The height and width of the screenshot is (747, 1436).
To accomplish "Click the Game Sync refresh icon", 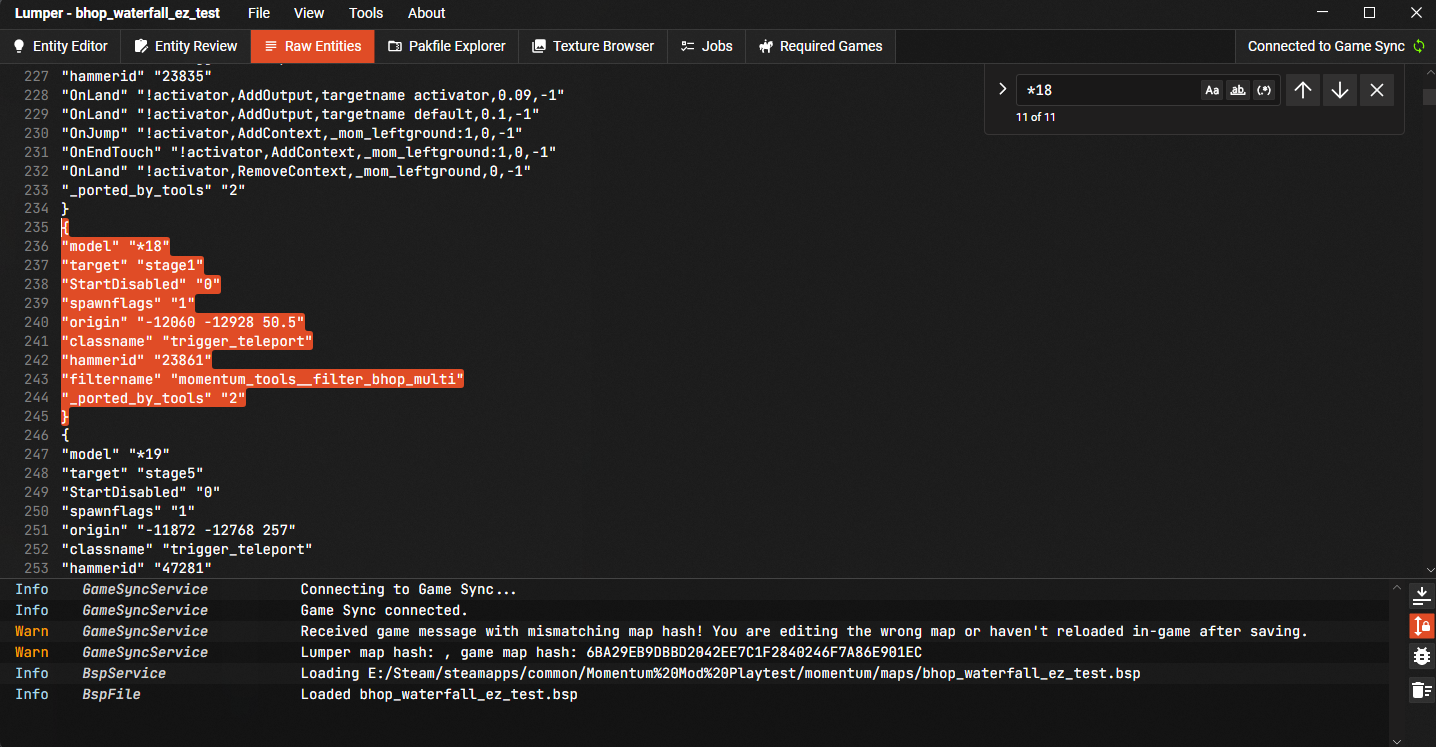I will 1418,46.
